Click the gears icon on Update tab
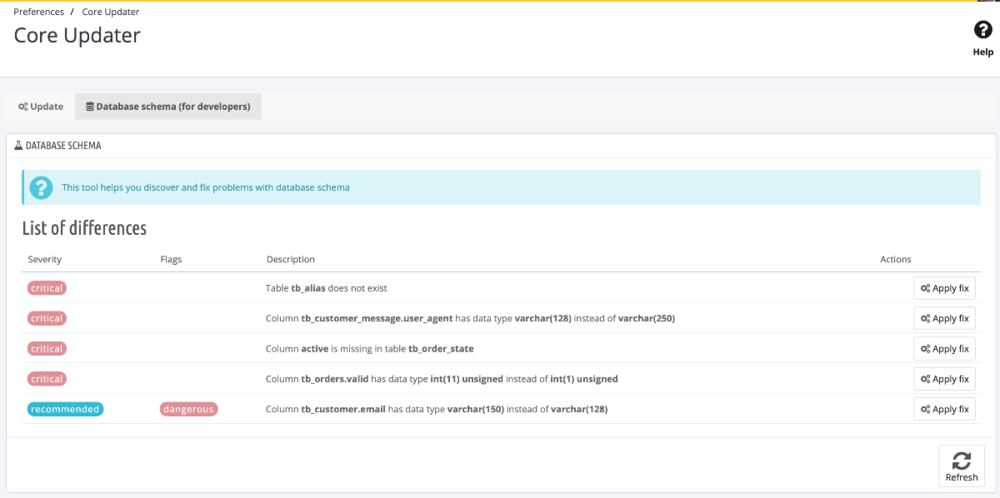The width and height of the screenshot is (1000, 498). [x=23, y=107]
